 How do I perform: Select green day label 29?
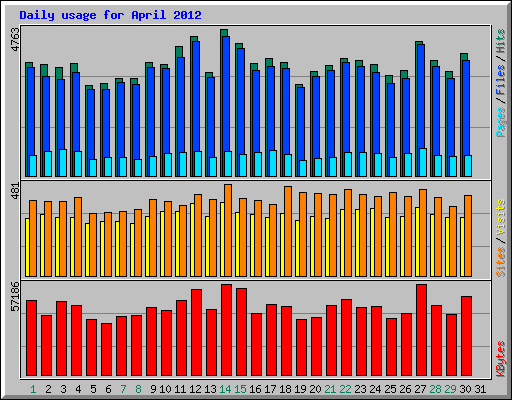tap(450, 389)
